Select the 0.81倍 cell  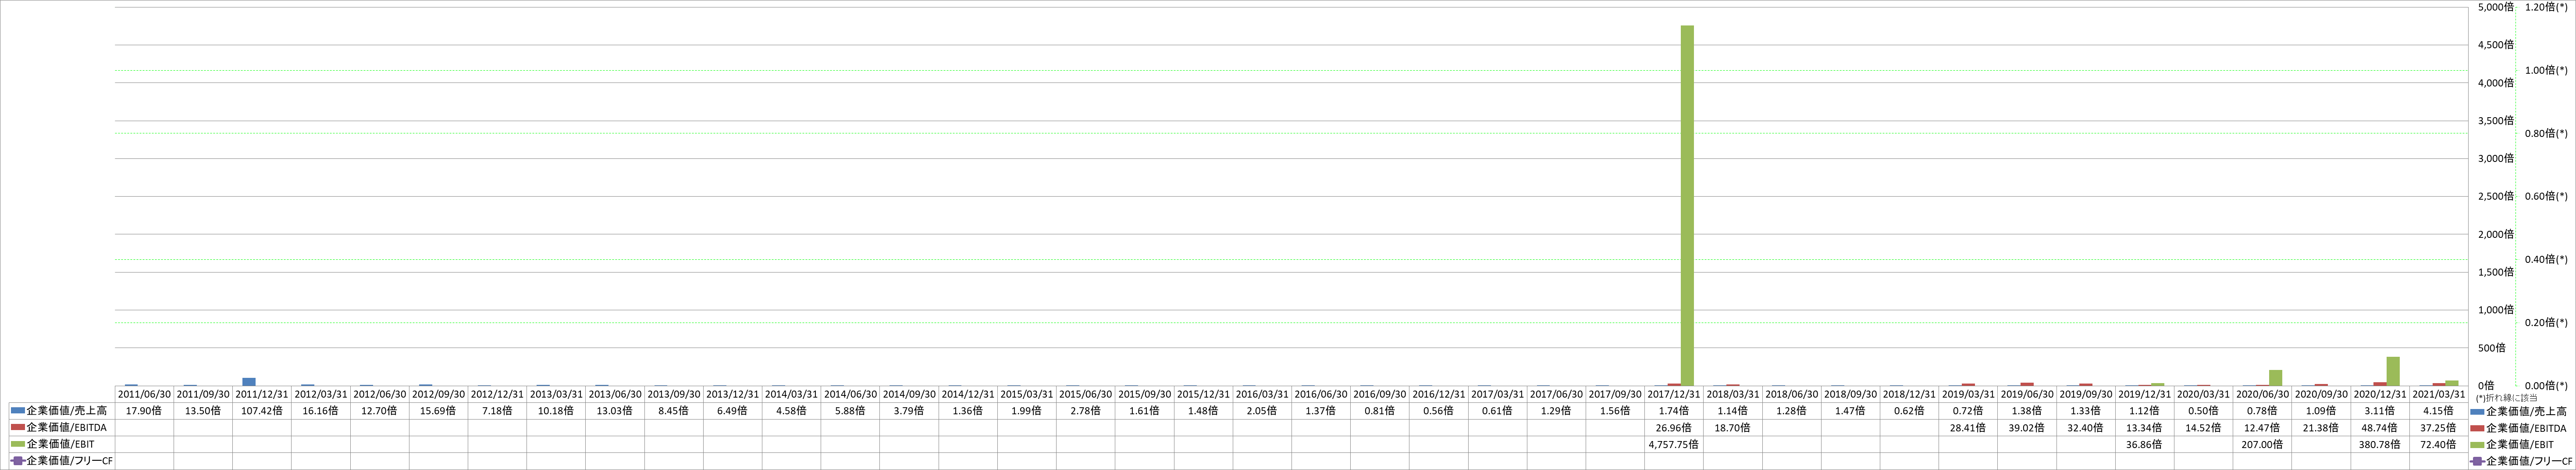(x=1381, y=411)
